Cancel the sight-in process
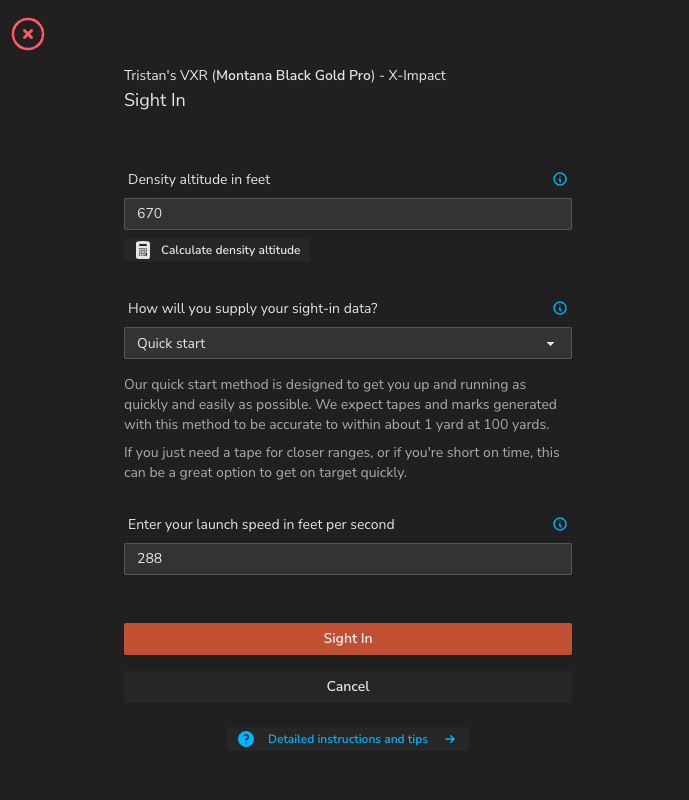This screenshot has width=689, height=800. [x=347, y=687]
